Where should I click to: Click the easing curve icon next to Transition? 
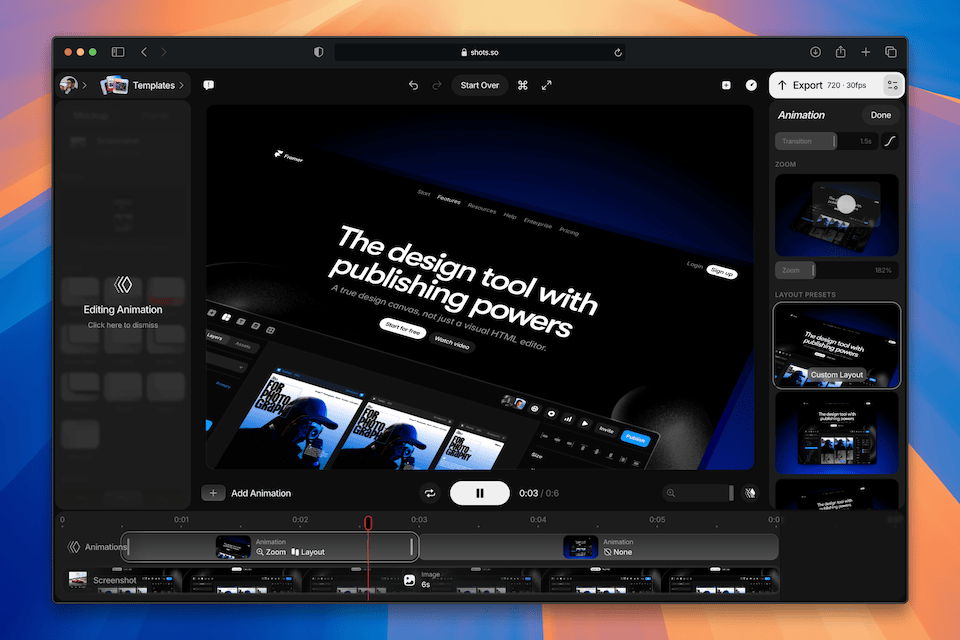[889, 141]
